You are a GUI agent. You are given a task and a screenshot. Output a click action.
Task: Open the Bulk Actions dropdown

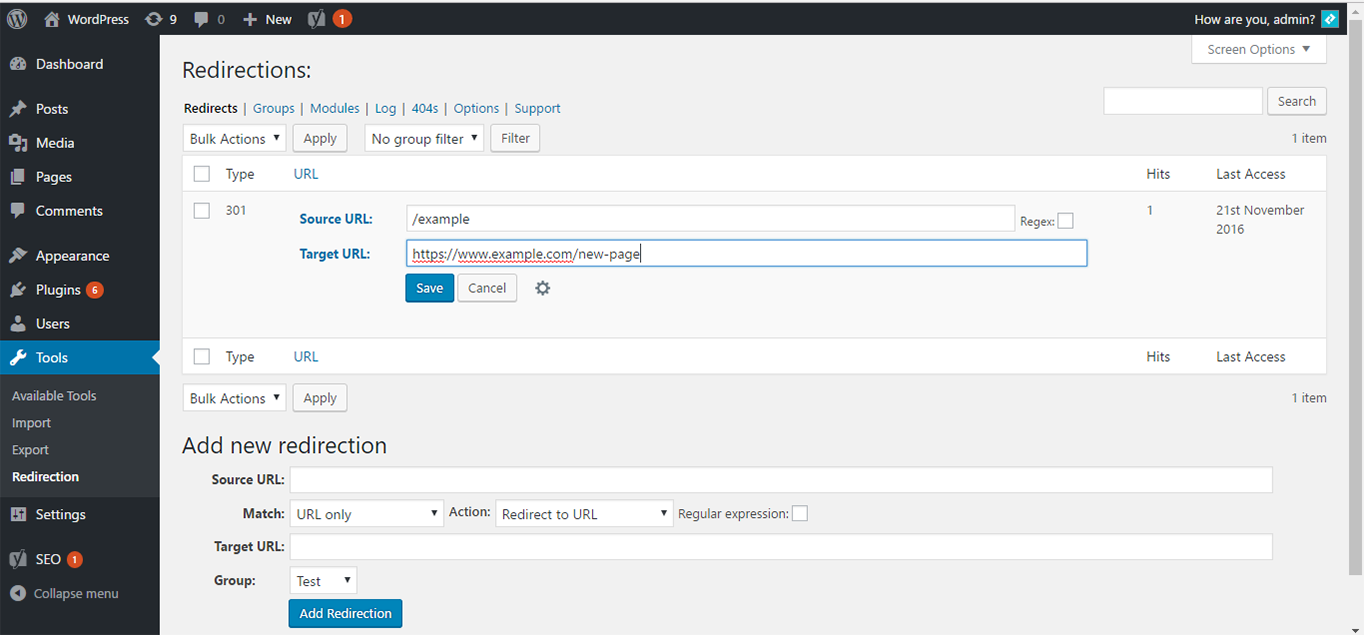(x=234, y=138)
